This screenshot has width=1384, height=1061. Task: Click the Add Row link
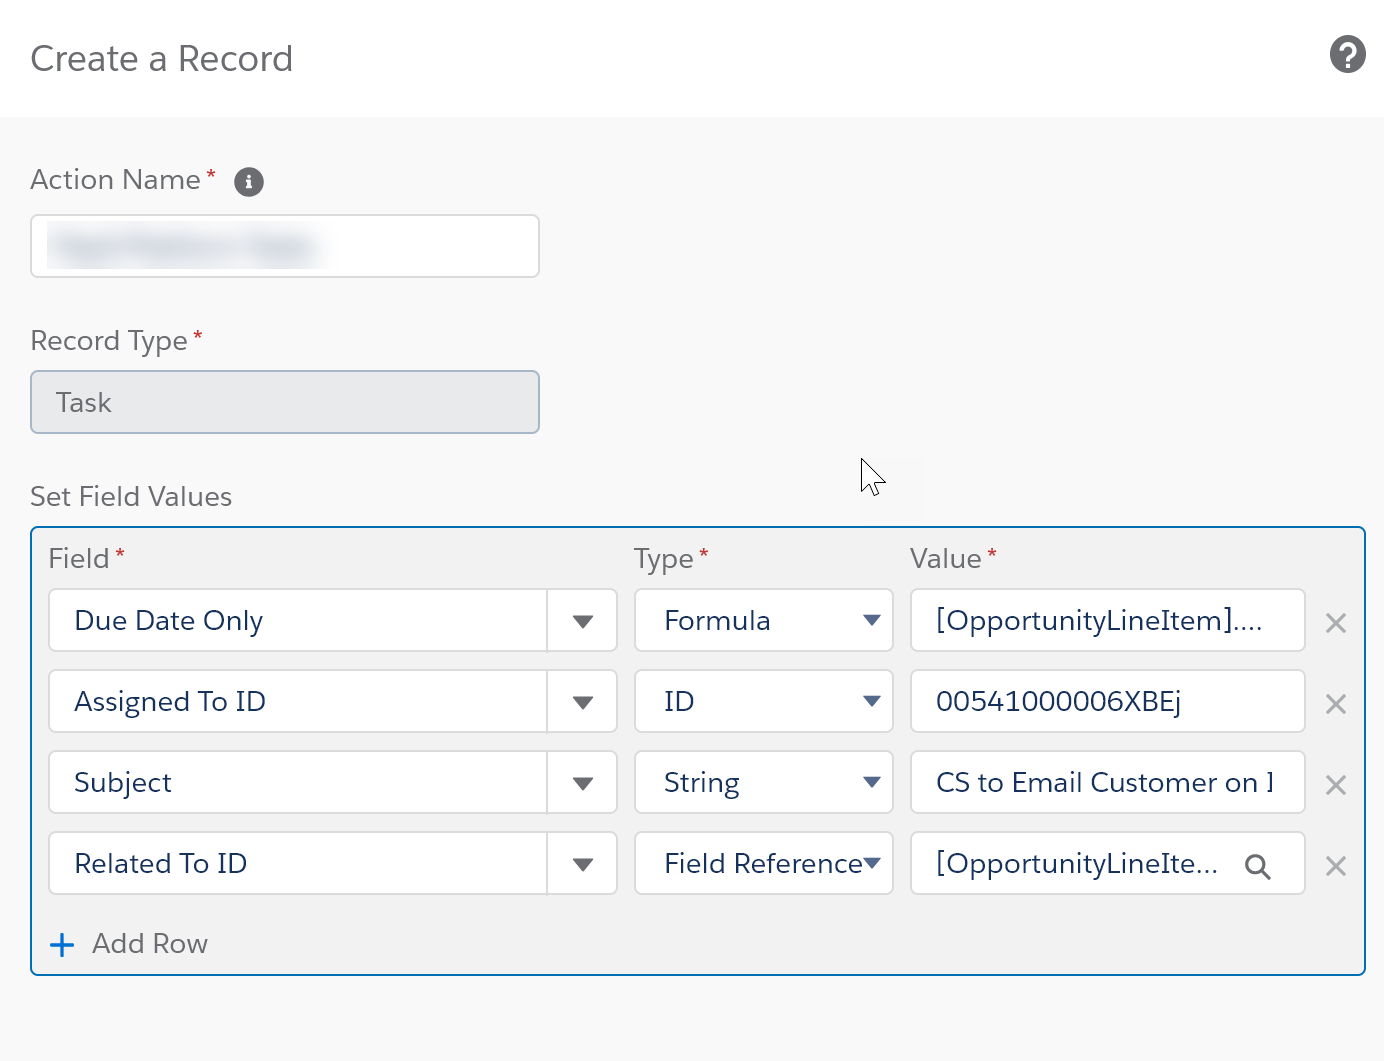pyautogui.click(x=149, y=944)
